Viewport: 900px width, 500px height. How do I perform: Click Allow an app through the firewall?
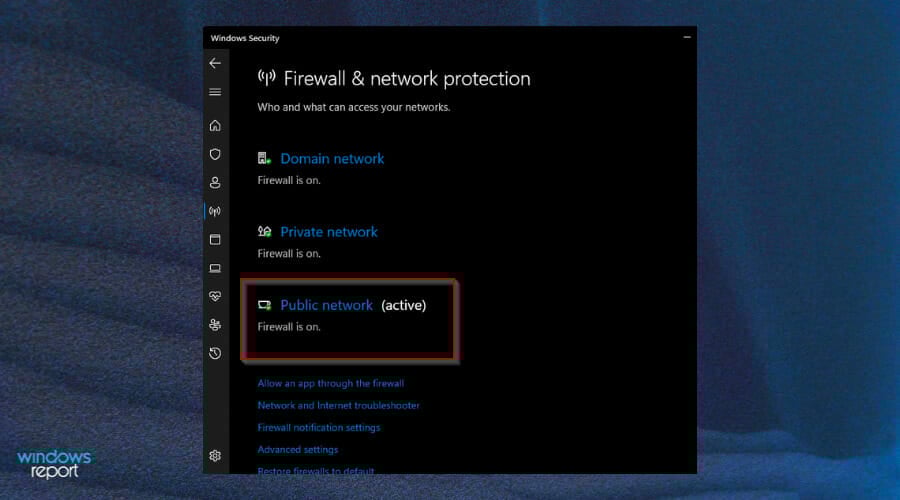click(x=331, y=383)
